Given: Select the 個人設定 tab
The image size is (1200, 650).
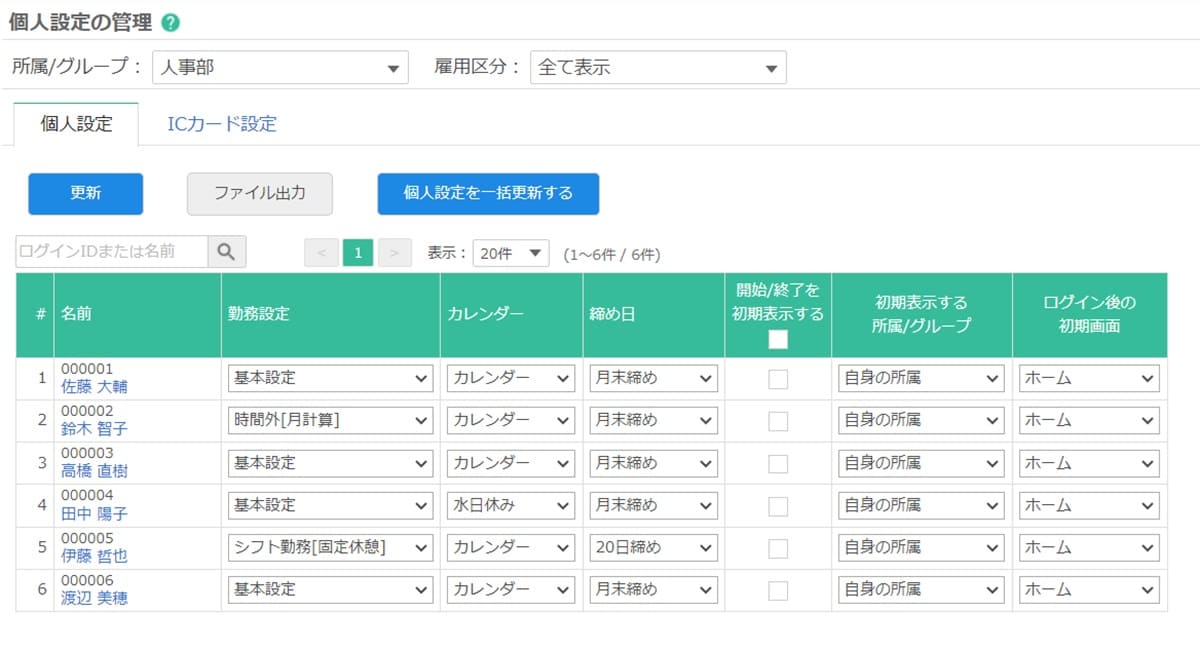Looking at the screenshot, I should tap(76, 124).
